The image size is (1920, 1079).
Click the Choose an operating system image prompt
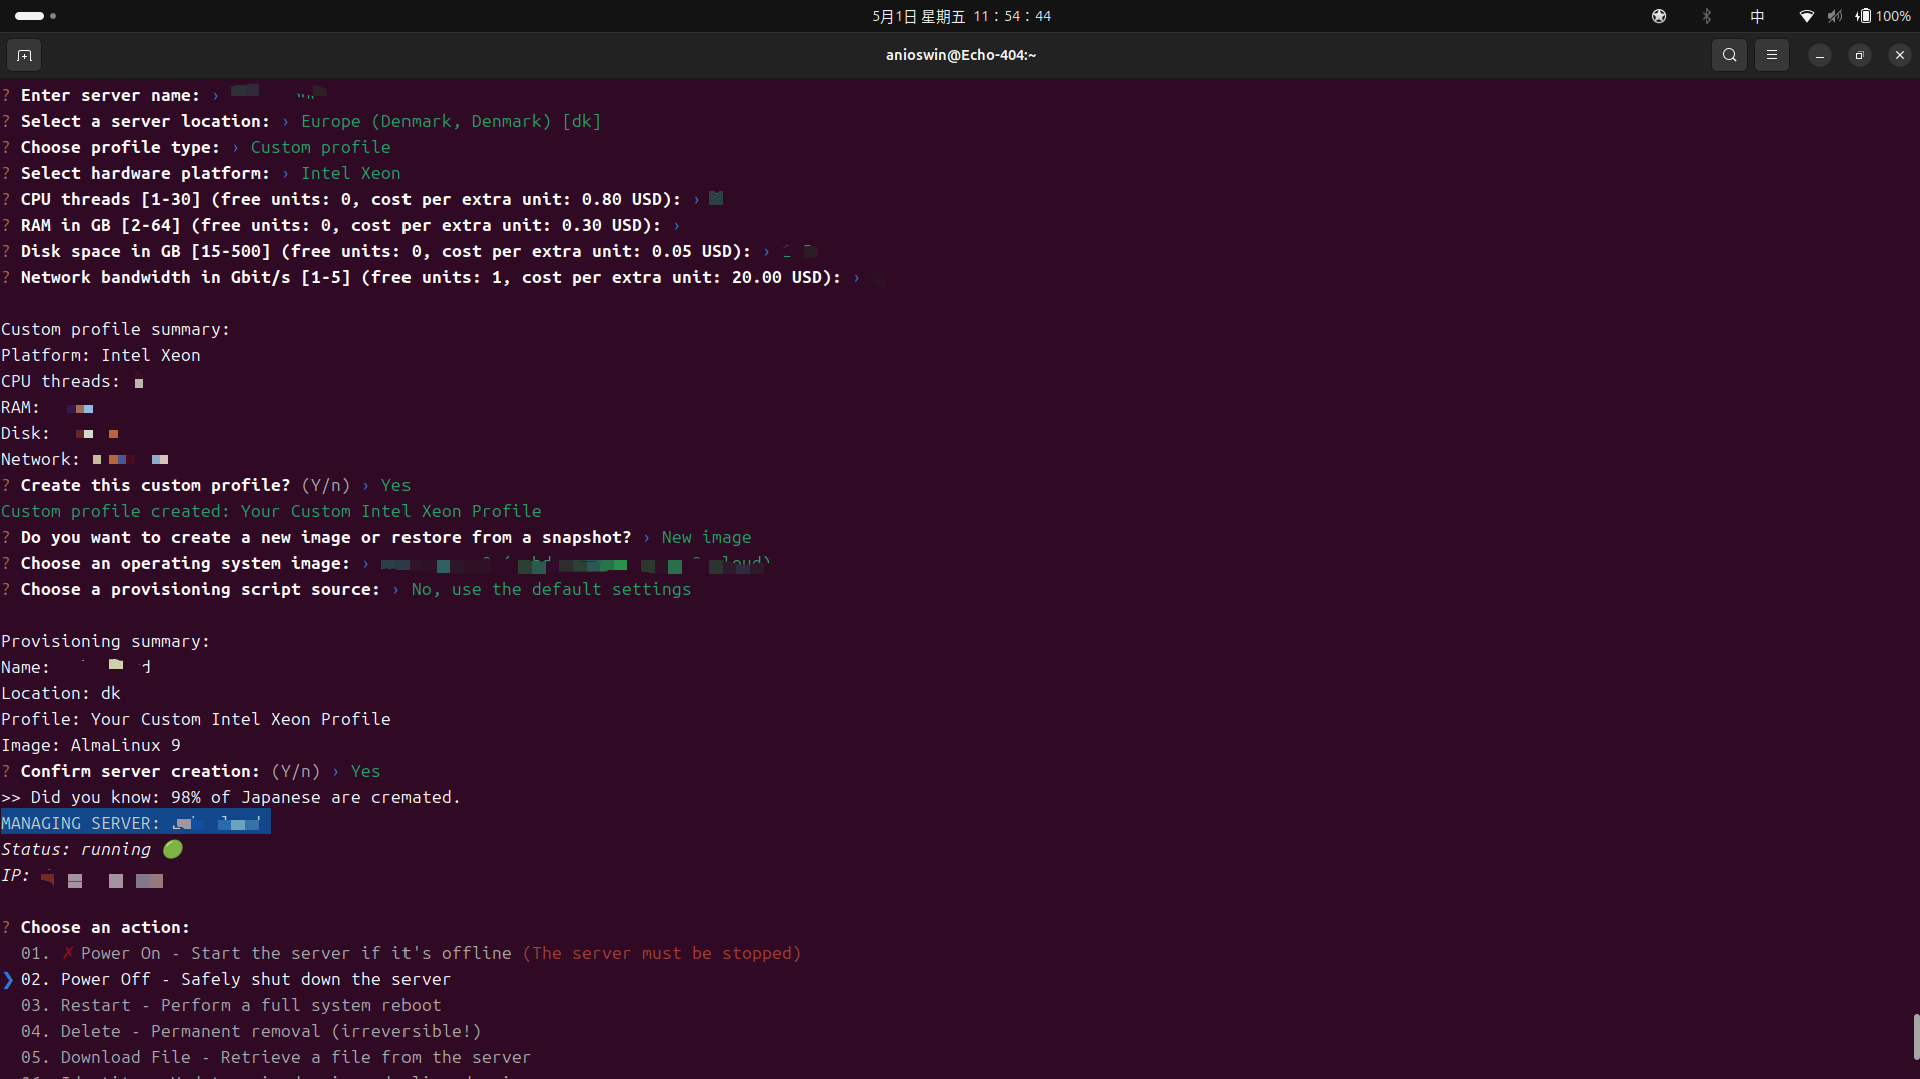click(x=185, y=563)
